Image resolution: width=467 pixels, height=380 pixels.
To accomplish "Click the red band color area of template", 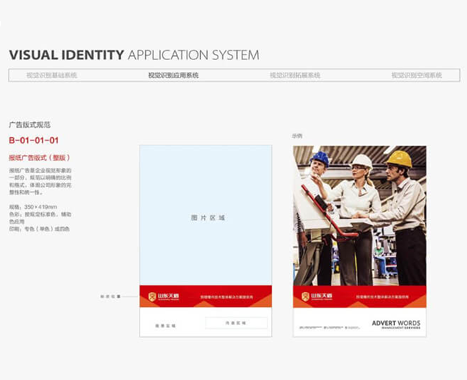I will 206,296.
